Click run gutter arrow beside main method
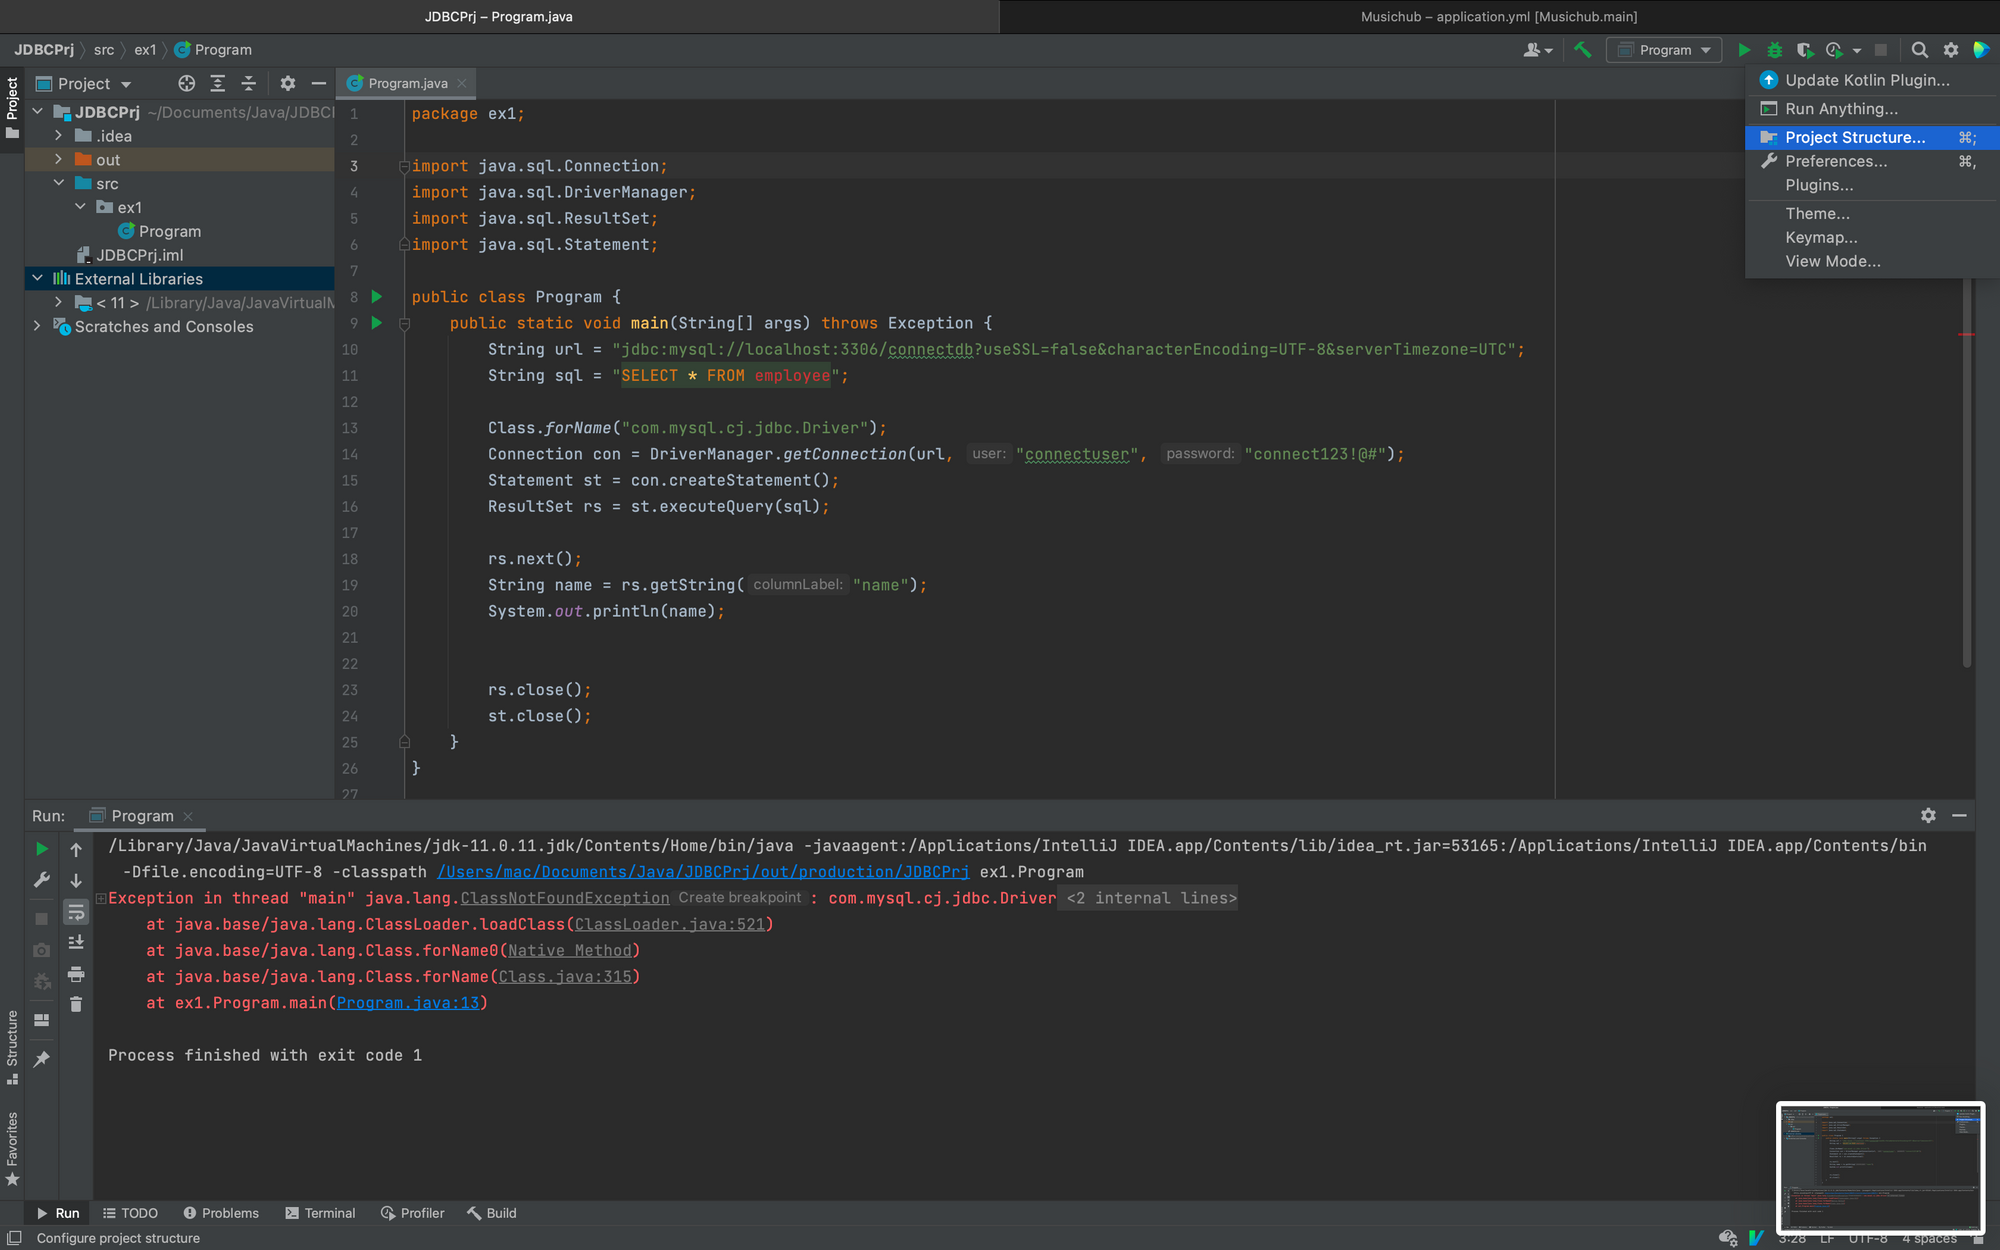 pyautogui.click(x=377, y=323)
